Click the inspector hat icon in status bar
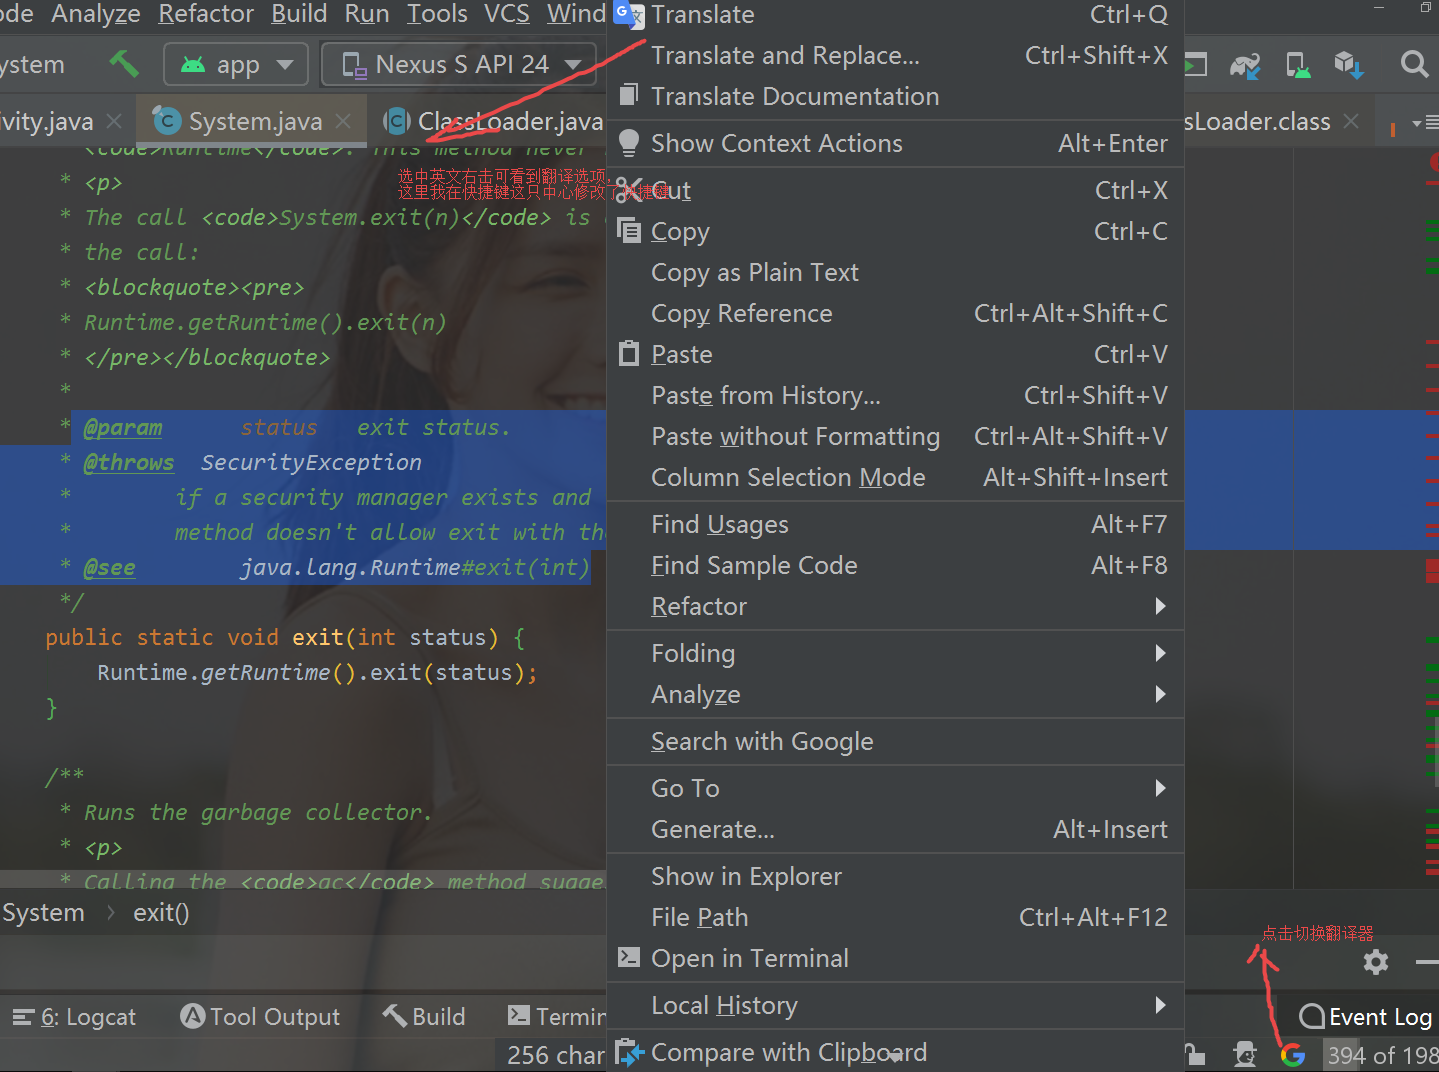This screenshot has width=1439, height=1072. tap(1245, 1054)
